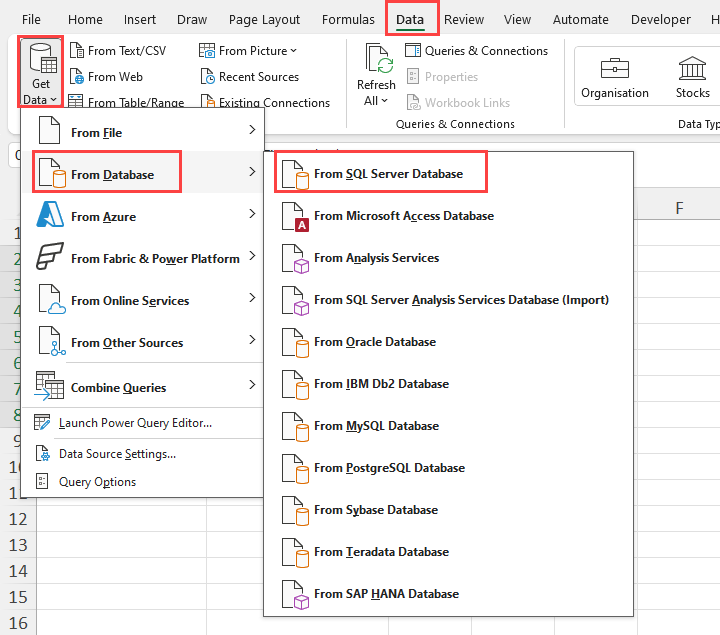720x635 pixels.
Task: Click the Fabric & Power Platform icon
Action: click(50, 256)
